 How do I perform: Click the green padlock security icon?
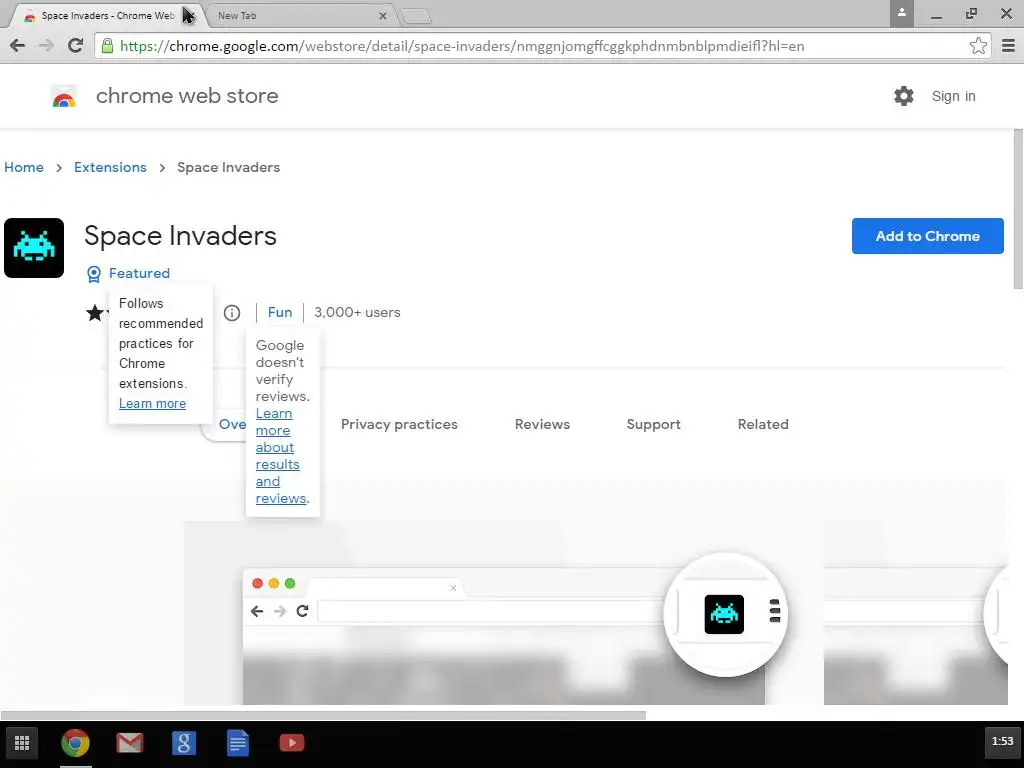click(108, 46)
